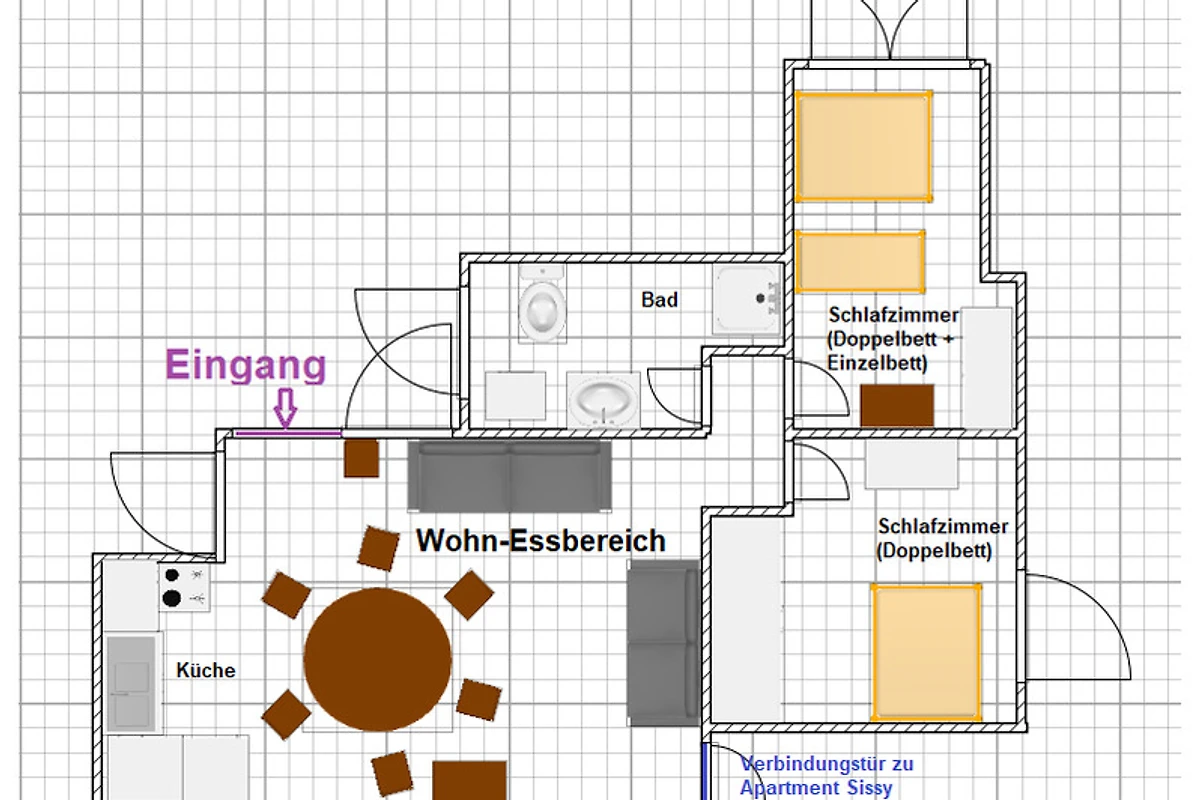
Task: Click long white wardrobe in lower Schlafzimmer
Action: click(747, 621)
